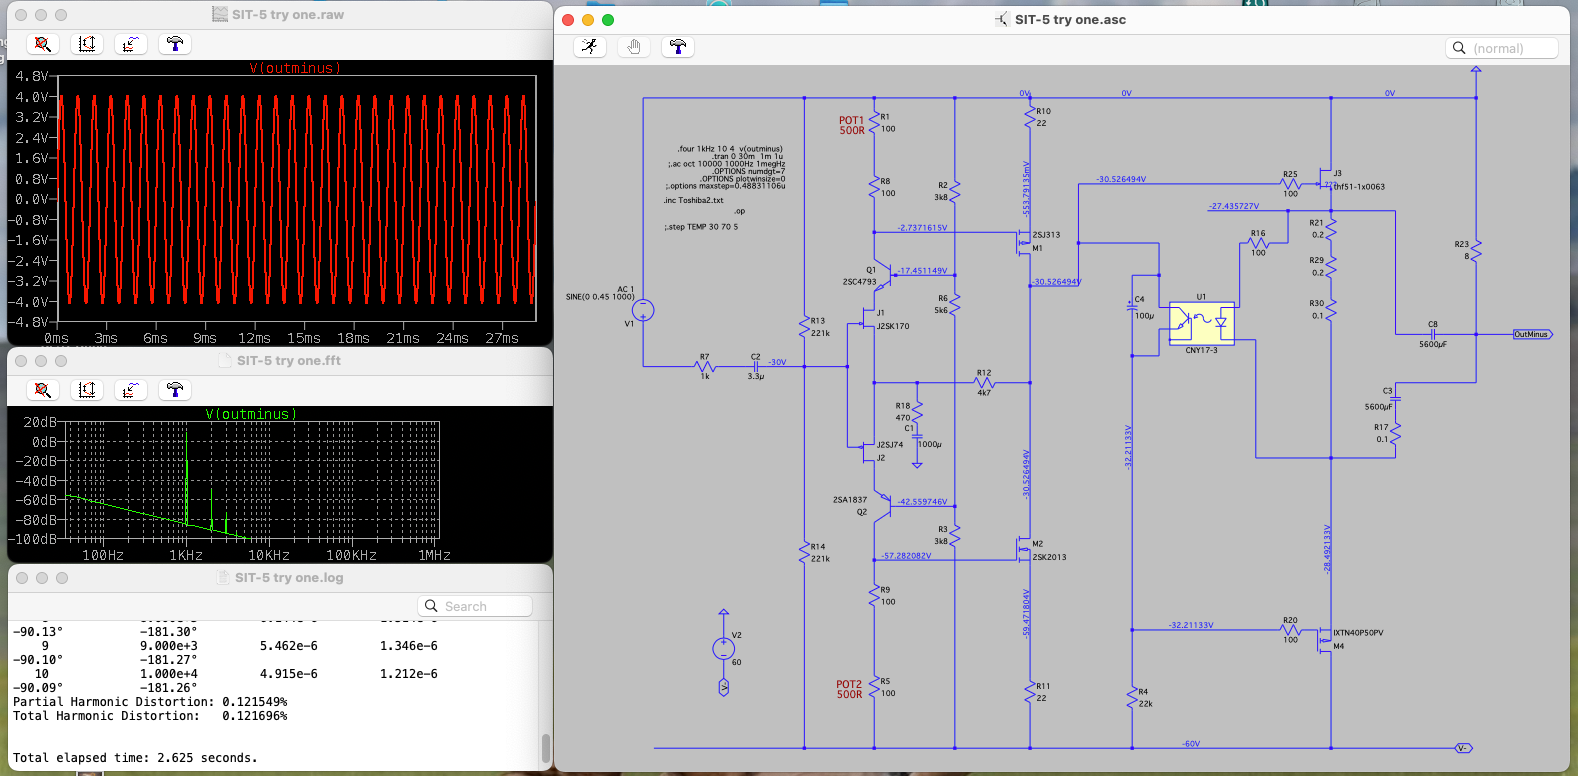Select the CNY17-3 optocoupler U1 symbol
The height and width of the screenshot is (776, 1578).
click(1201, 324)
